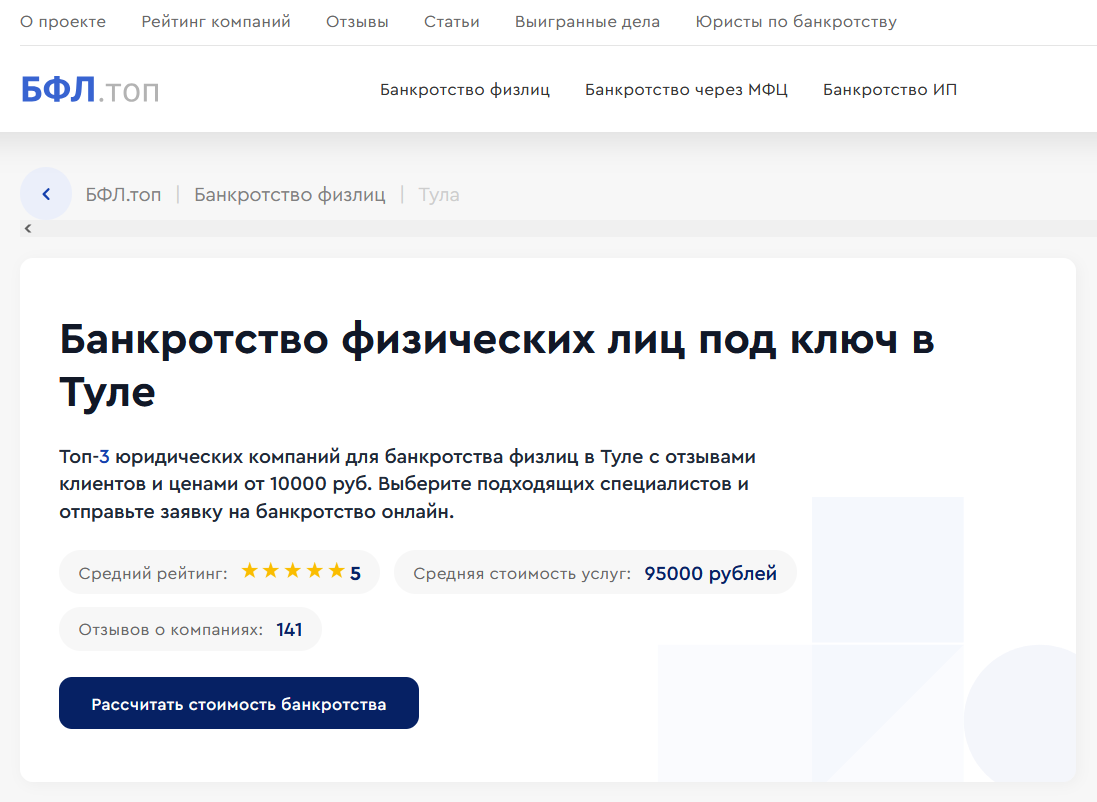This screenshot has height=802, width=1097.
Task: Select Банкротство через МФЦ
Action: [x=686, y=90]
